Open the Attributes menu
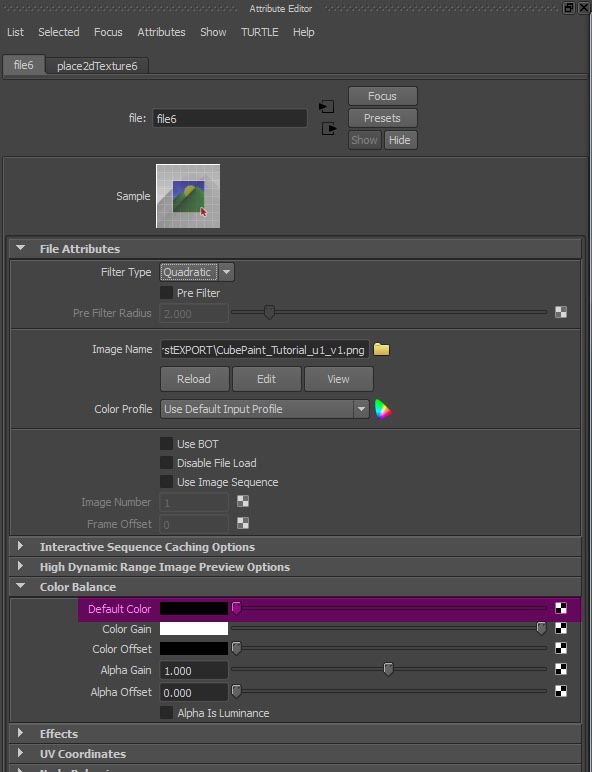 (x=161, y=32)
